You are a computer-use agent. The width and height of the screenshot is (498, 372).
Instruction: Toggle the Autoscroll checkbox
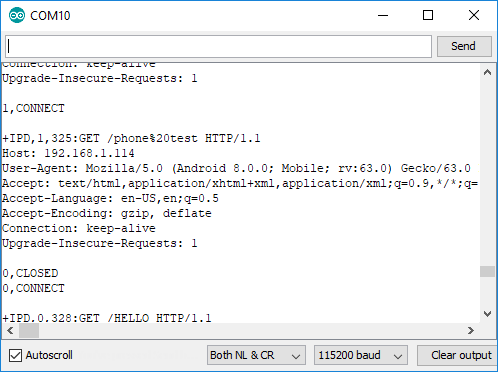pos(15,355)
